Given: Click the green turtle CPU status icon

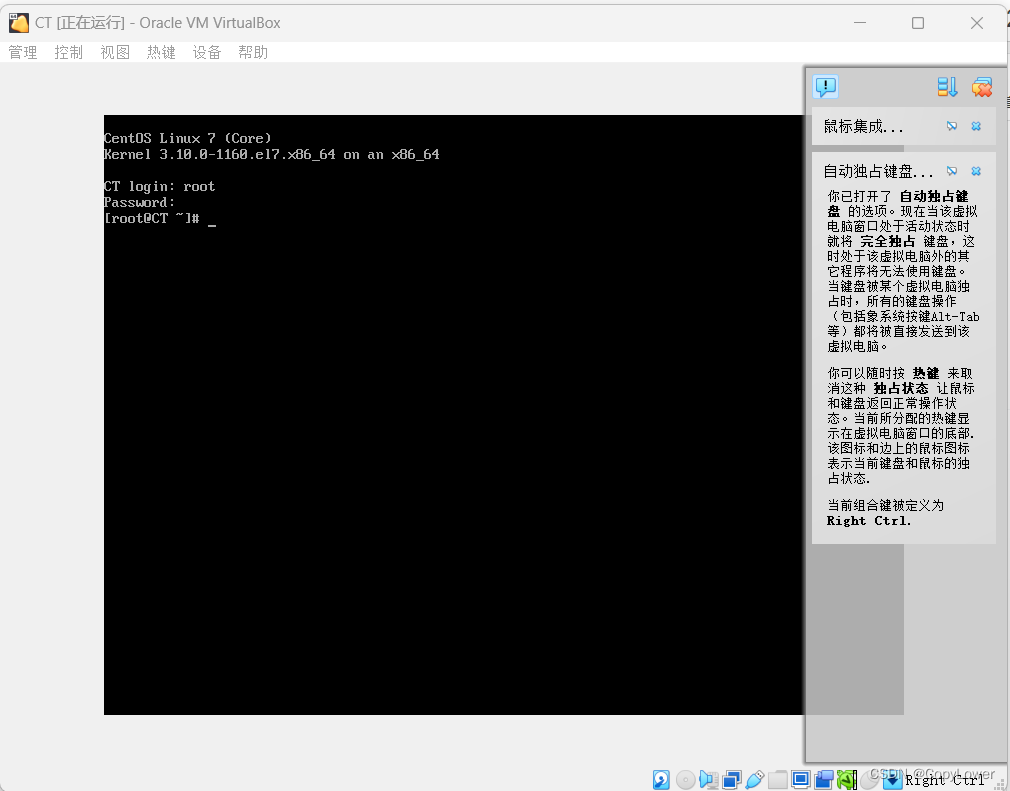Looking at the screenshot, I should pyautogui.click(x=847, y=780).
